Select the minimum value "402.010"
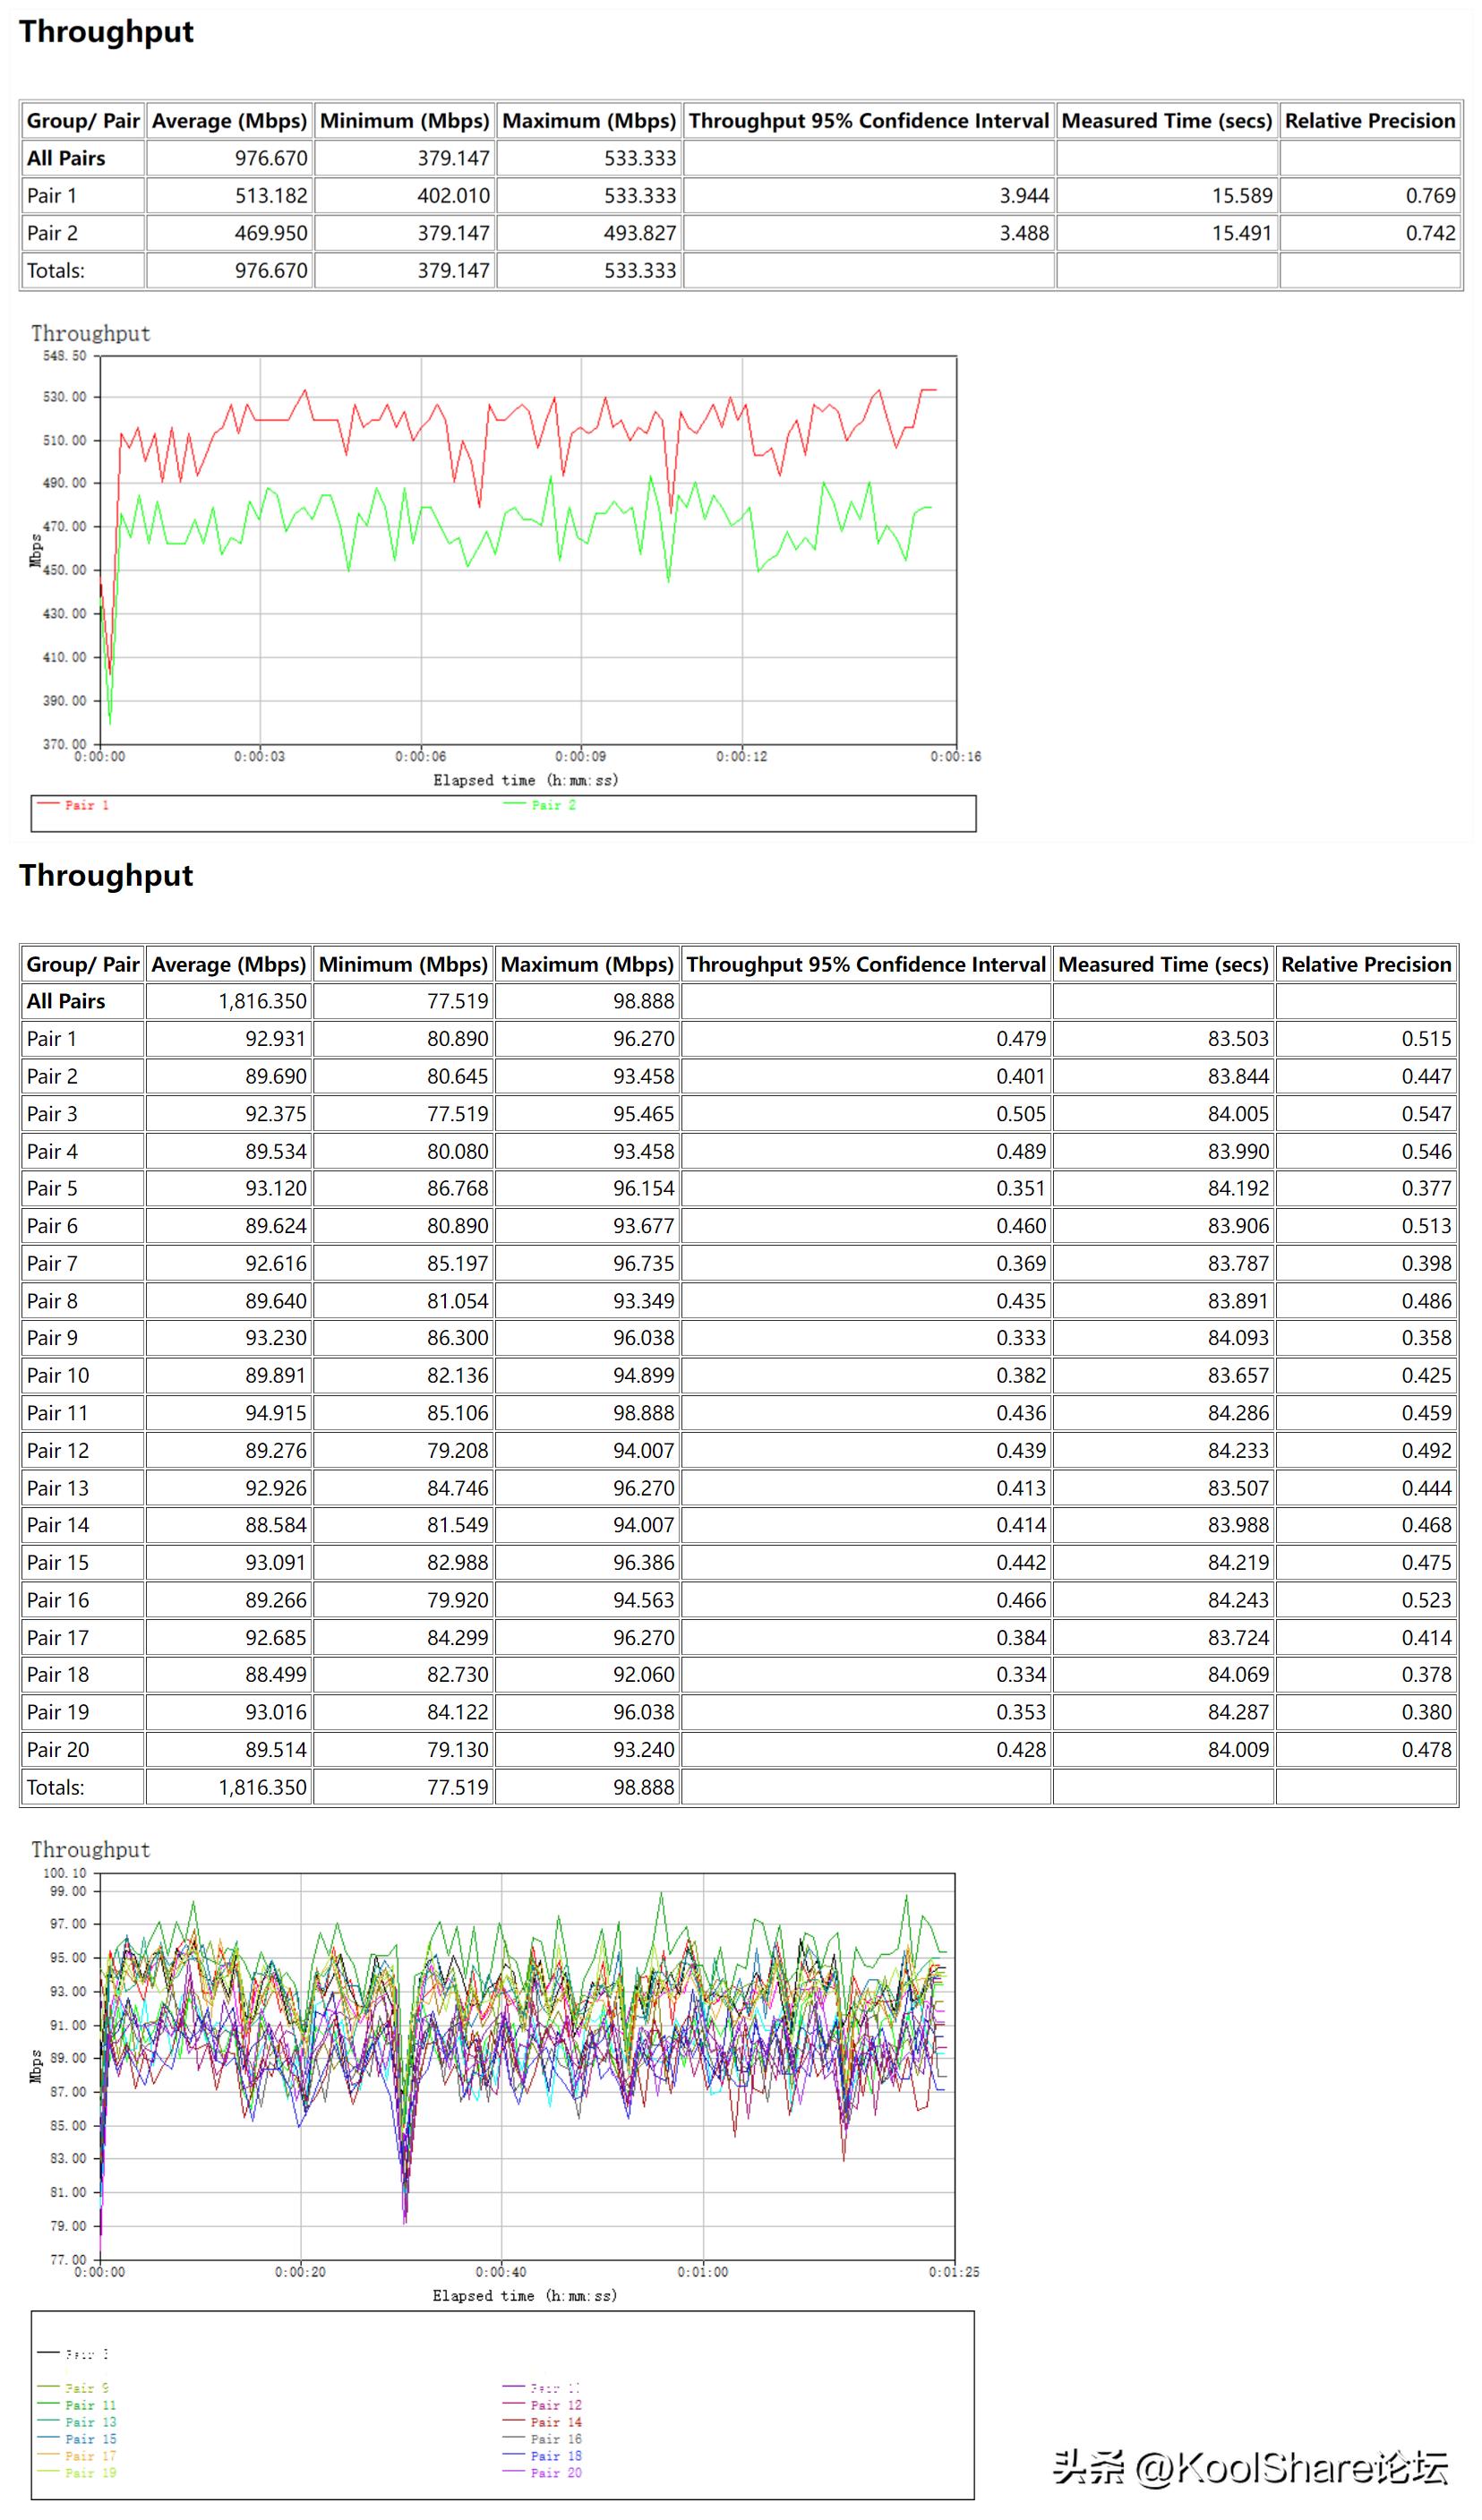1482x2520 pixels. [x=453, y=196]
